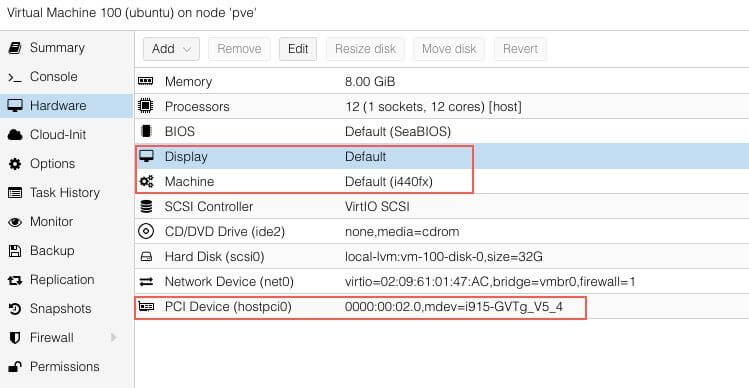Open the Permissions section
This screenshot has width=749, height=388.
[66, 366]
